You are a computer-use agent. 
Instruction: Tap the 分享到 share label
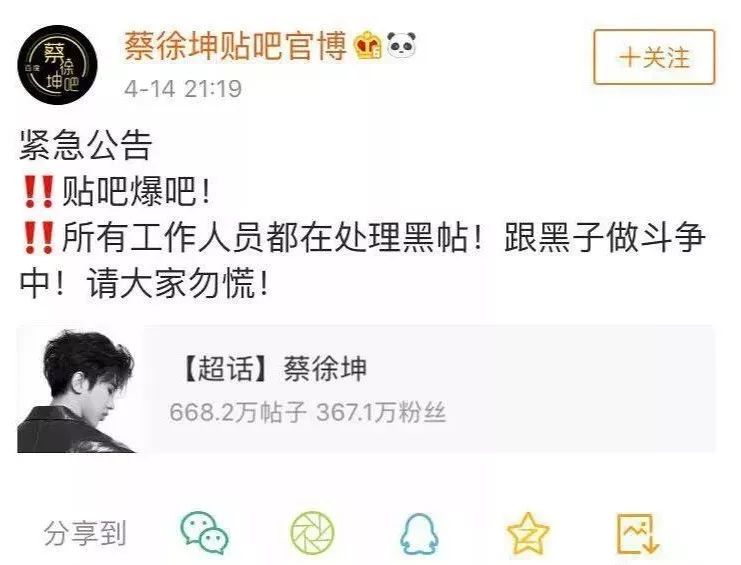pyautogui.click(x=85, y=534)
